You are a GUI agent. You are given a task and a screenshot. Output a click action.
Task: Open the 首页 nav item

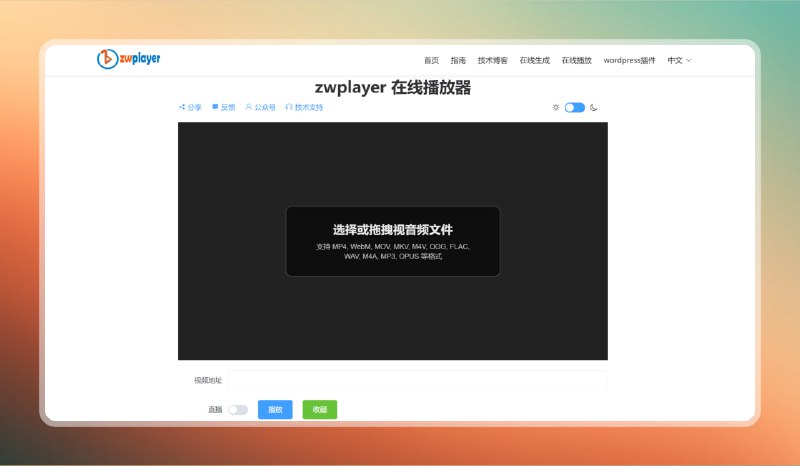point(431,60)
